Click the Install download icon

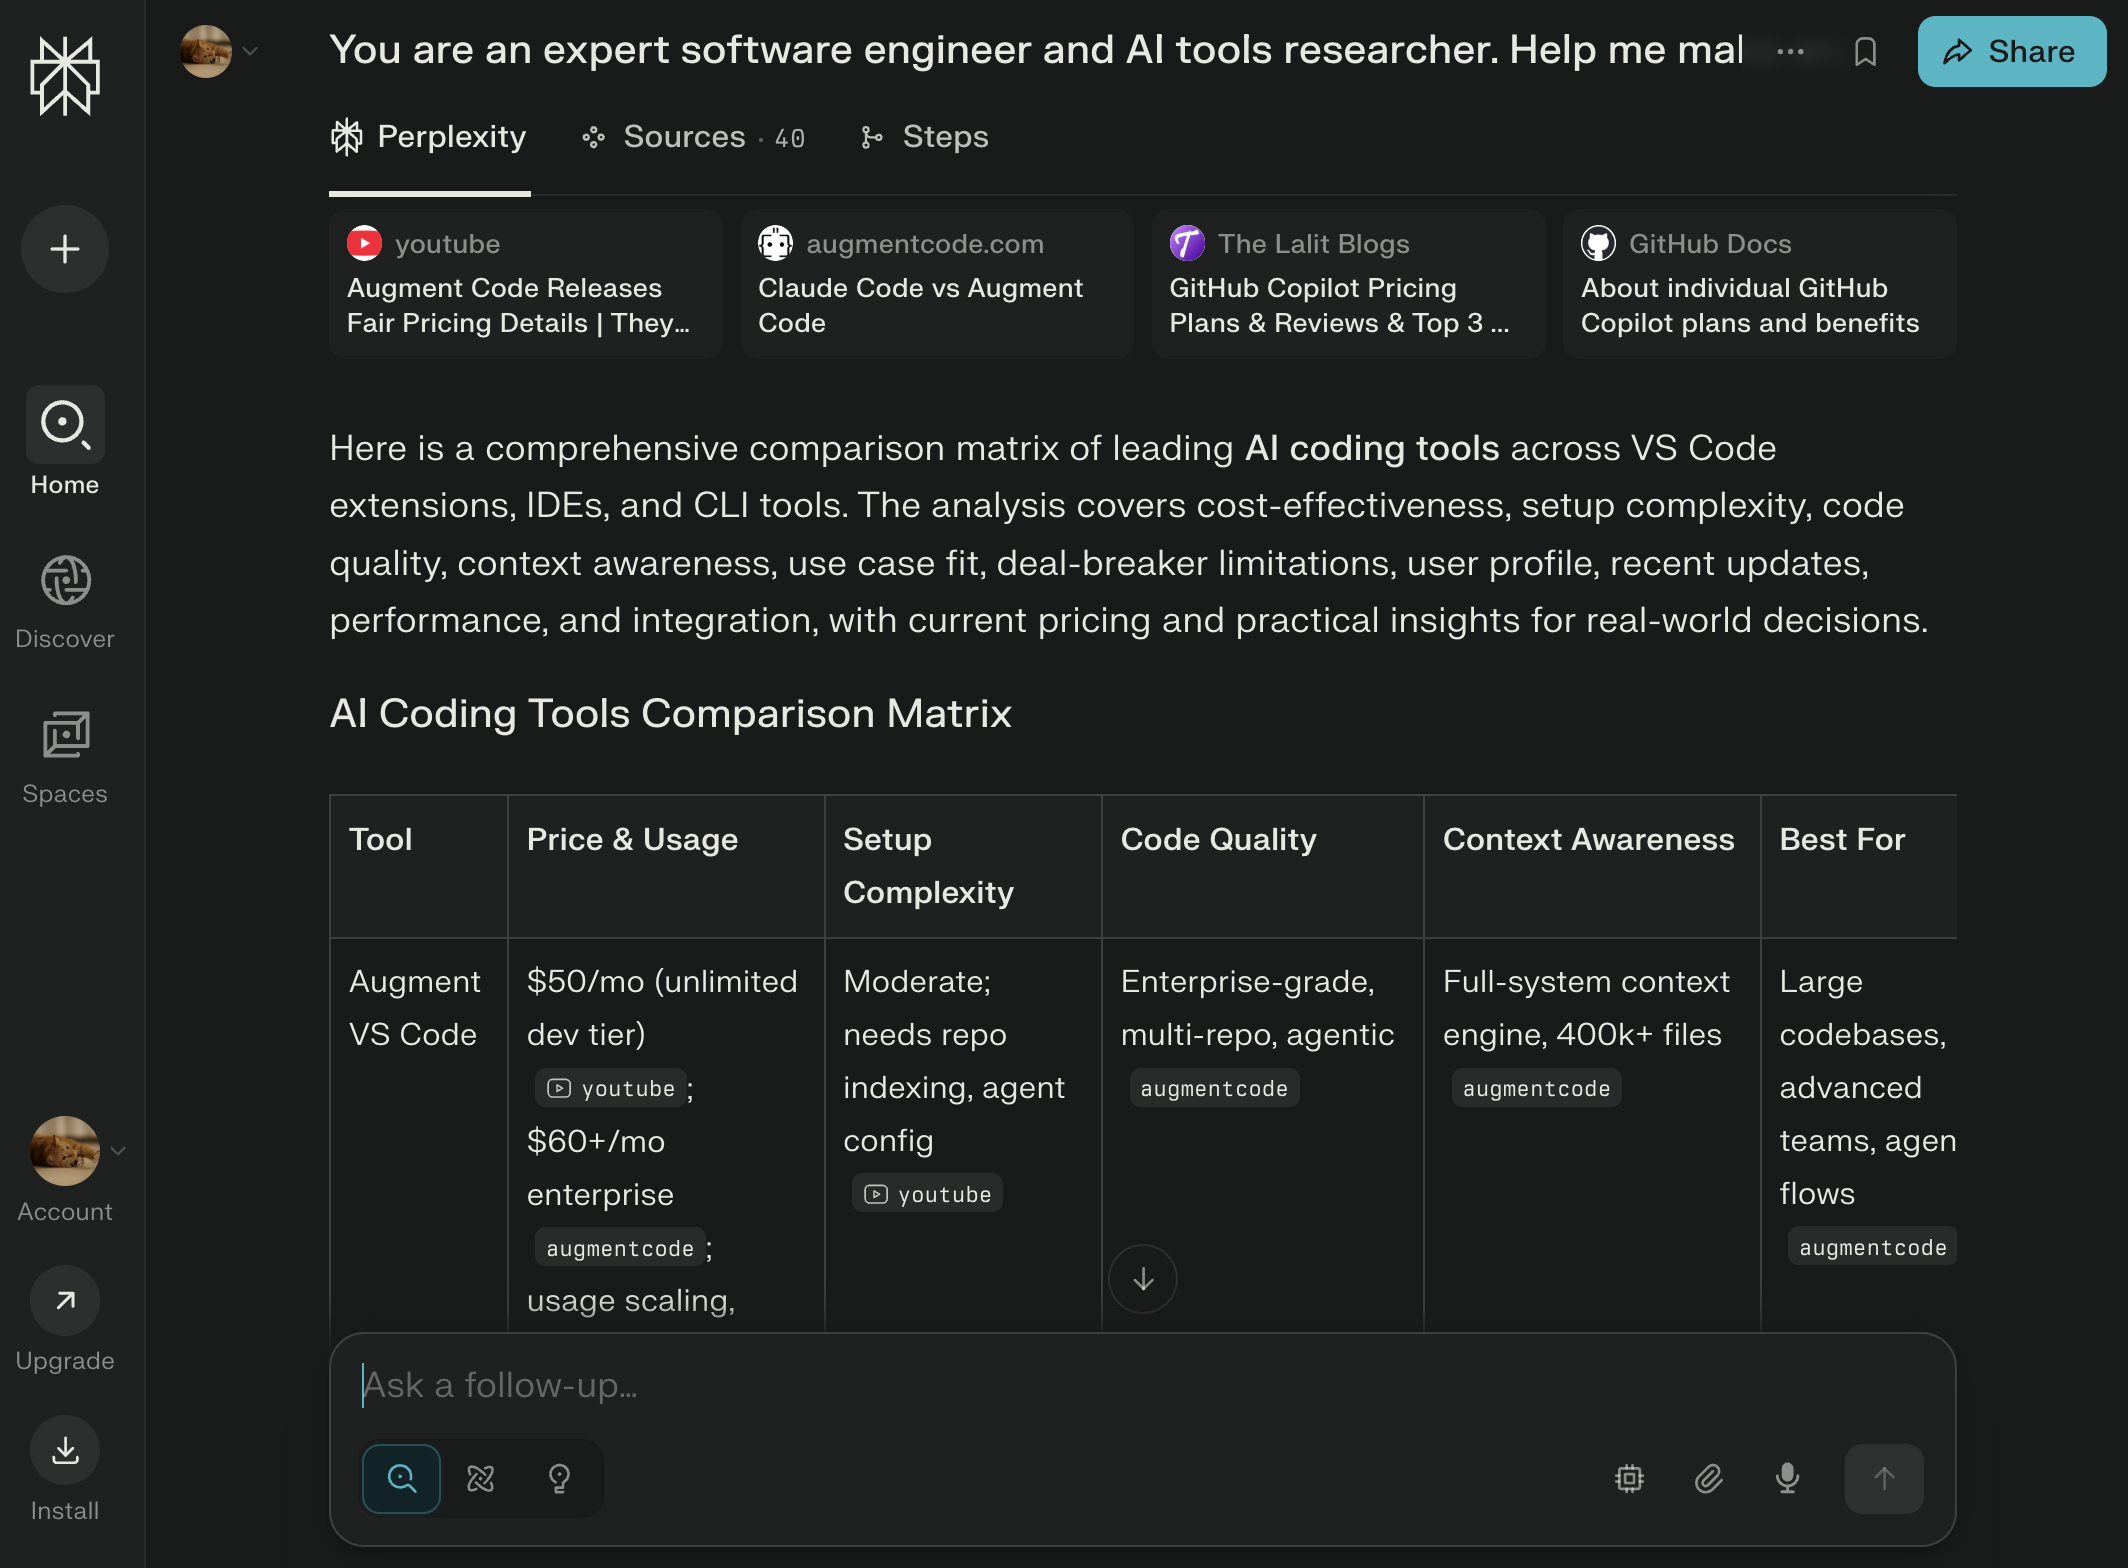[65, 1450]
